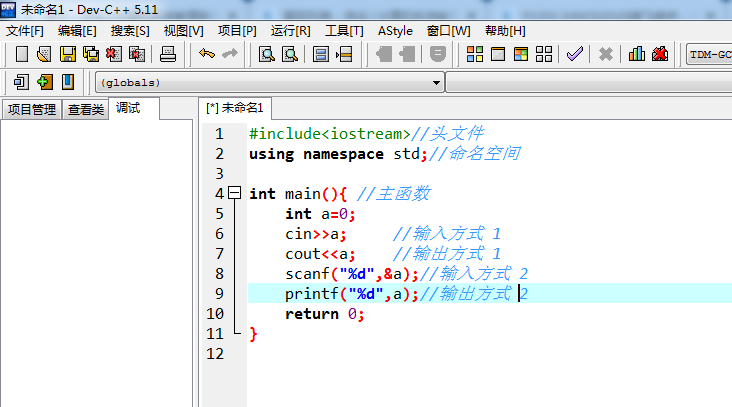The height and width of the screenshot is (407, 732).
Task: Compile and run with the colored window icon
Action: coord(521,54)
